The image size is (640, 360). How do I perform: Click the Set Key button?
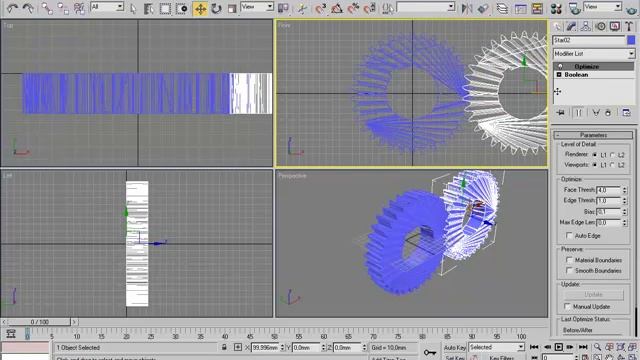point(455,358)
